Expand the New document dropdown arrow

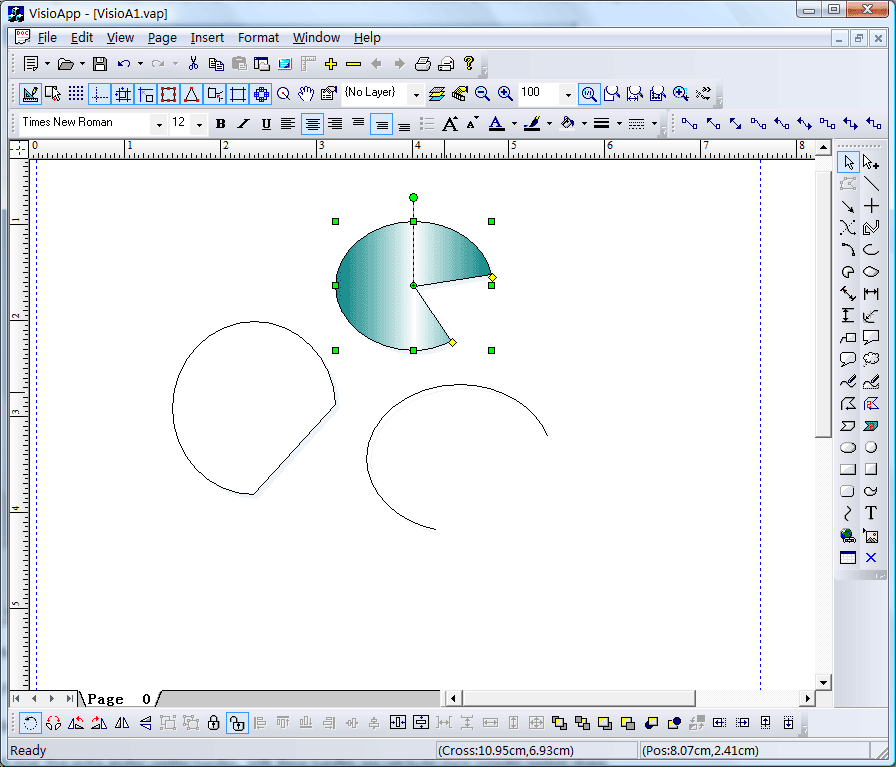[x=47, y=64]
